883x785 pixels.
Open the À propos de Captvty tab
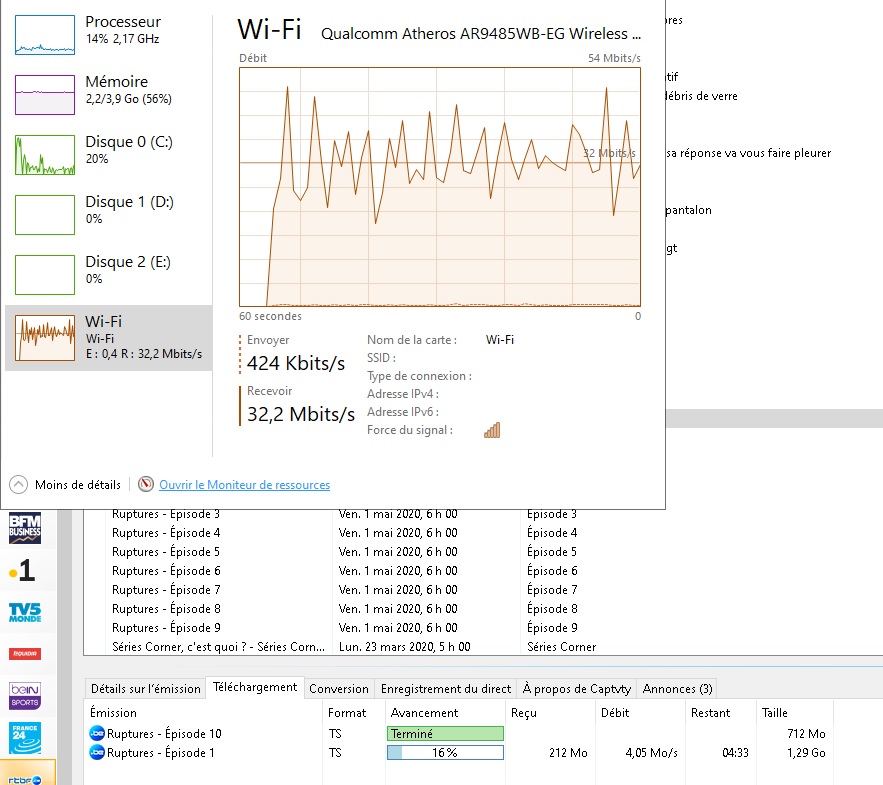point(577,689)
